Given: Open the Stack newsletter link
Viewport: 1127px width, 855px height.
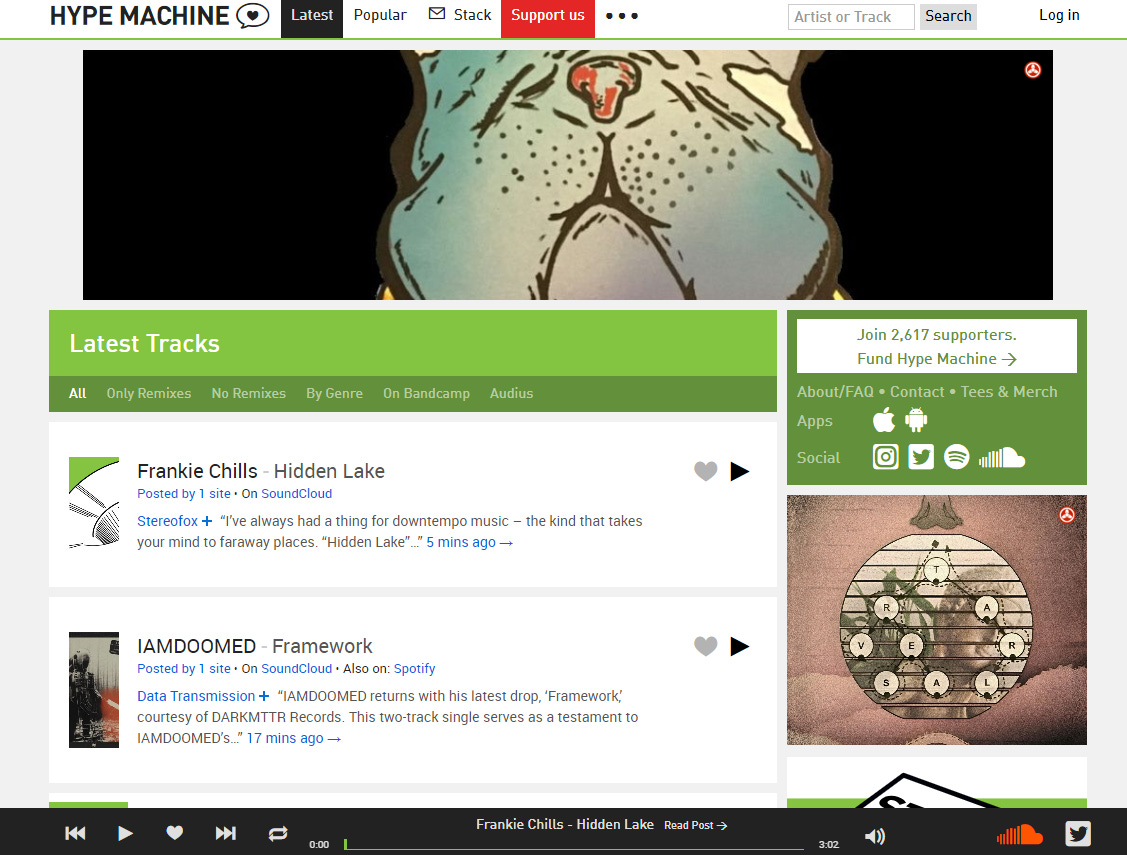Looking at the screenshot, I should 460,15.
